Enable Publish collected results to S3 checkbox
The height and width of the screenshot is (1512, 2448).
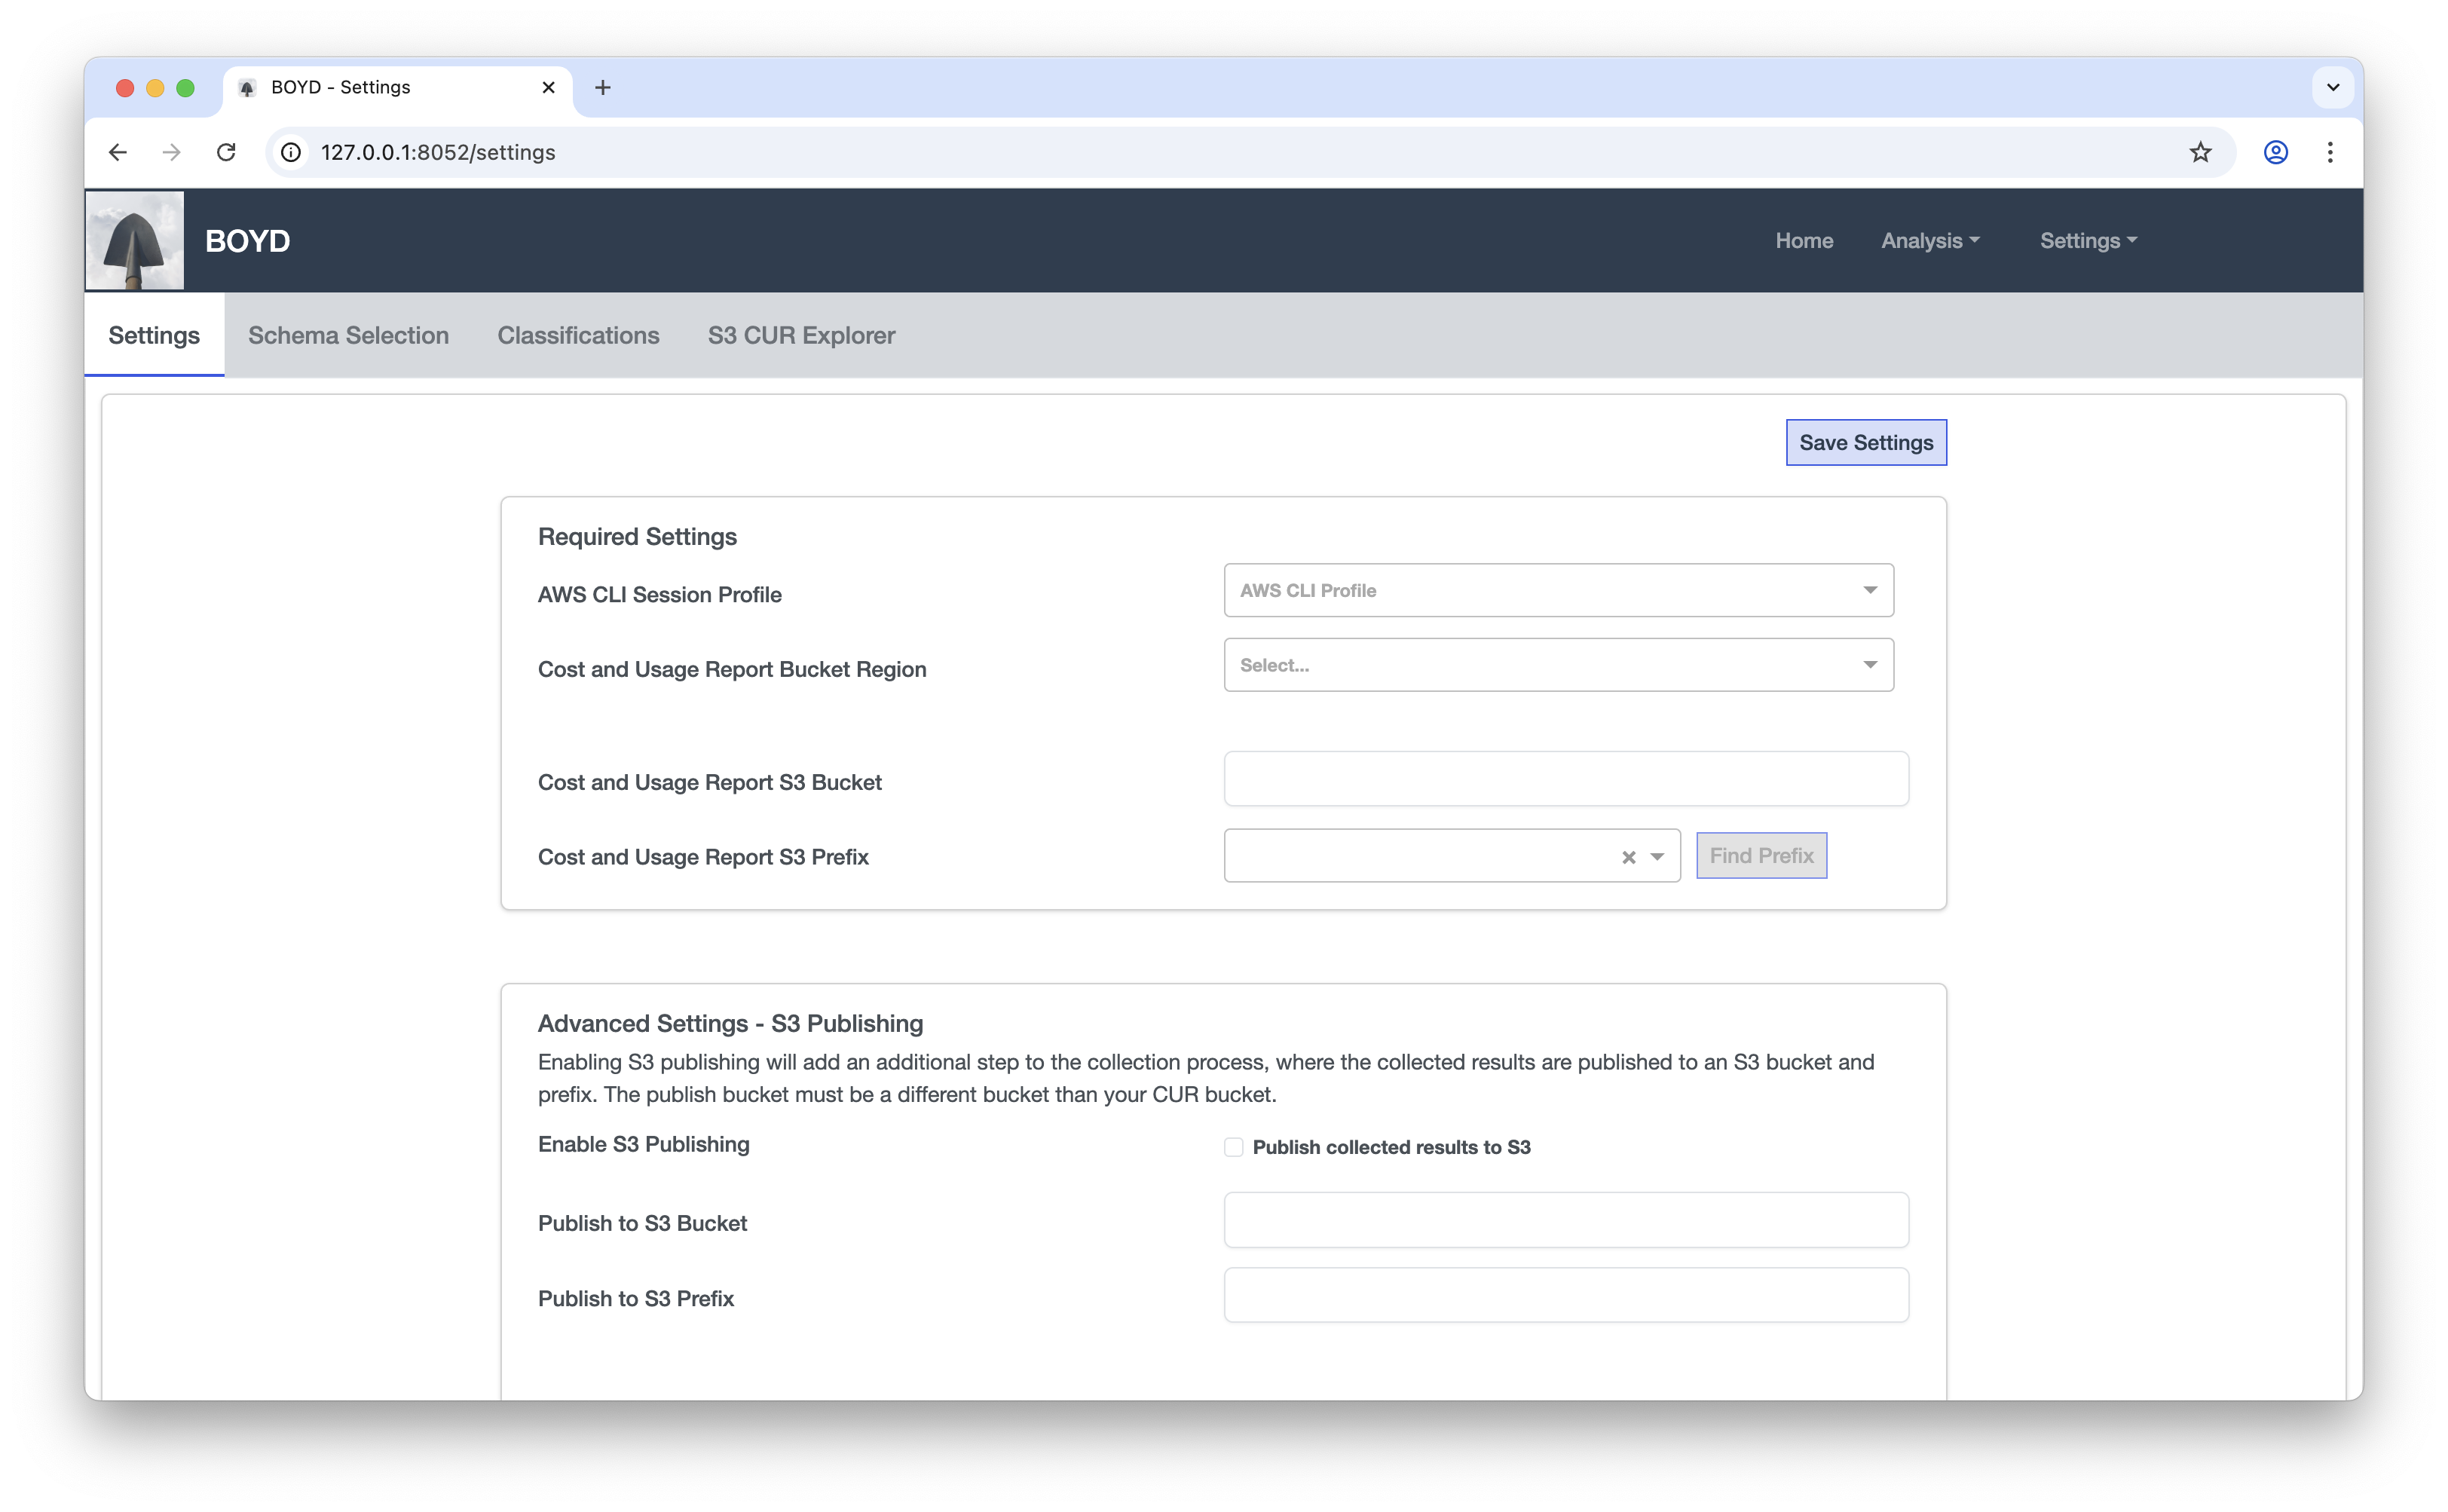pos(1233,1147)
